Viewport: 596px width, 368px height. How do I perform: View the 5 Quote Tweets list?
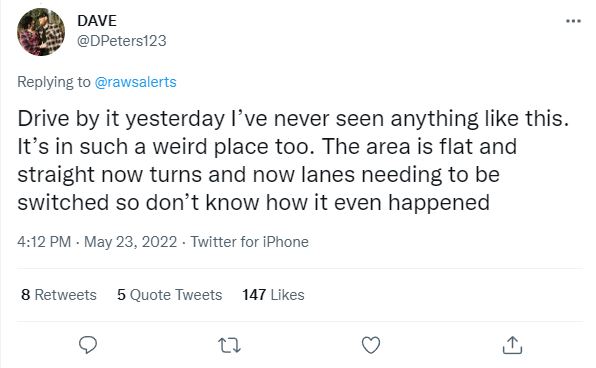(x=170, y=295)
